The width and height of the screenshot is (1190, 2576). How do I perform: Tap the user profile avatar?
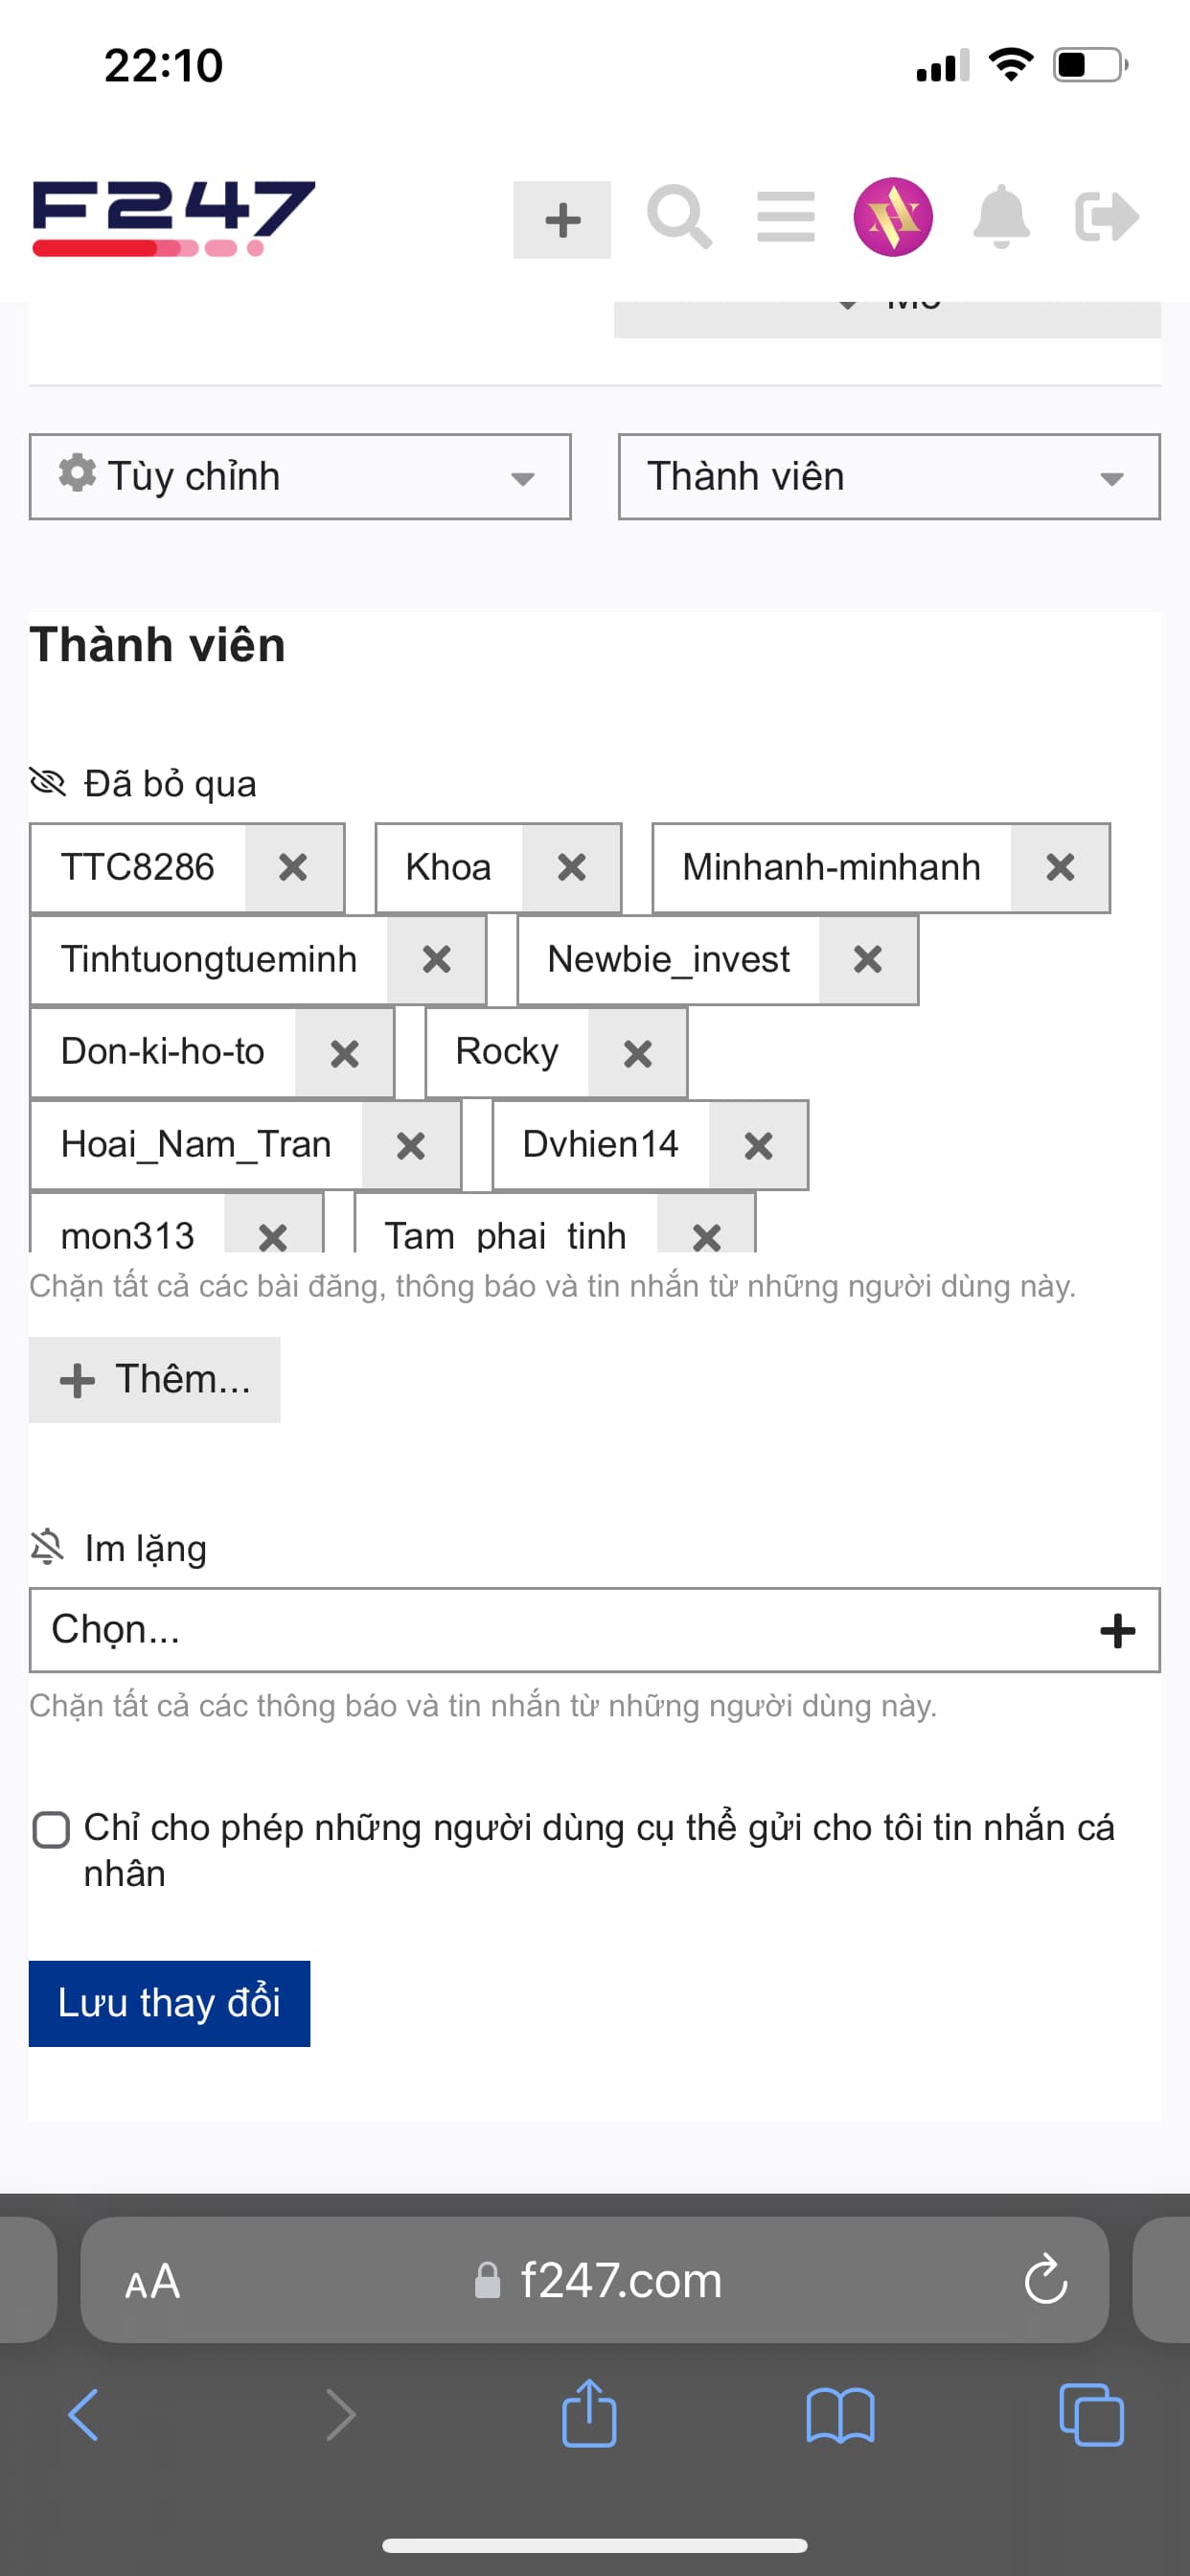[x=893, y=217]
